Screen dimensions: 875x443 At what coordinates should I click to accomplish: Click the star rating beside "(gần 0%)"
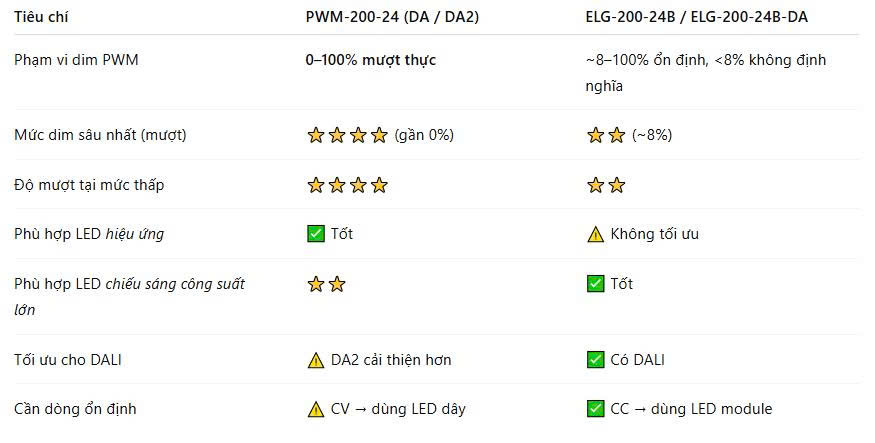(x=347, y=135)
